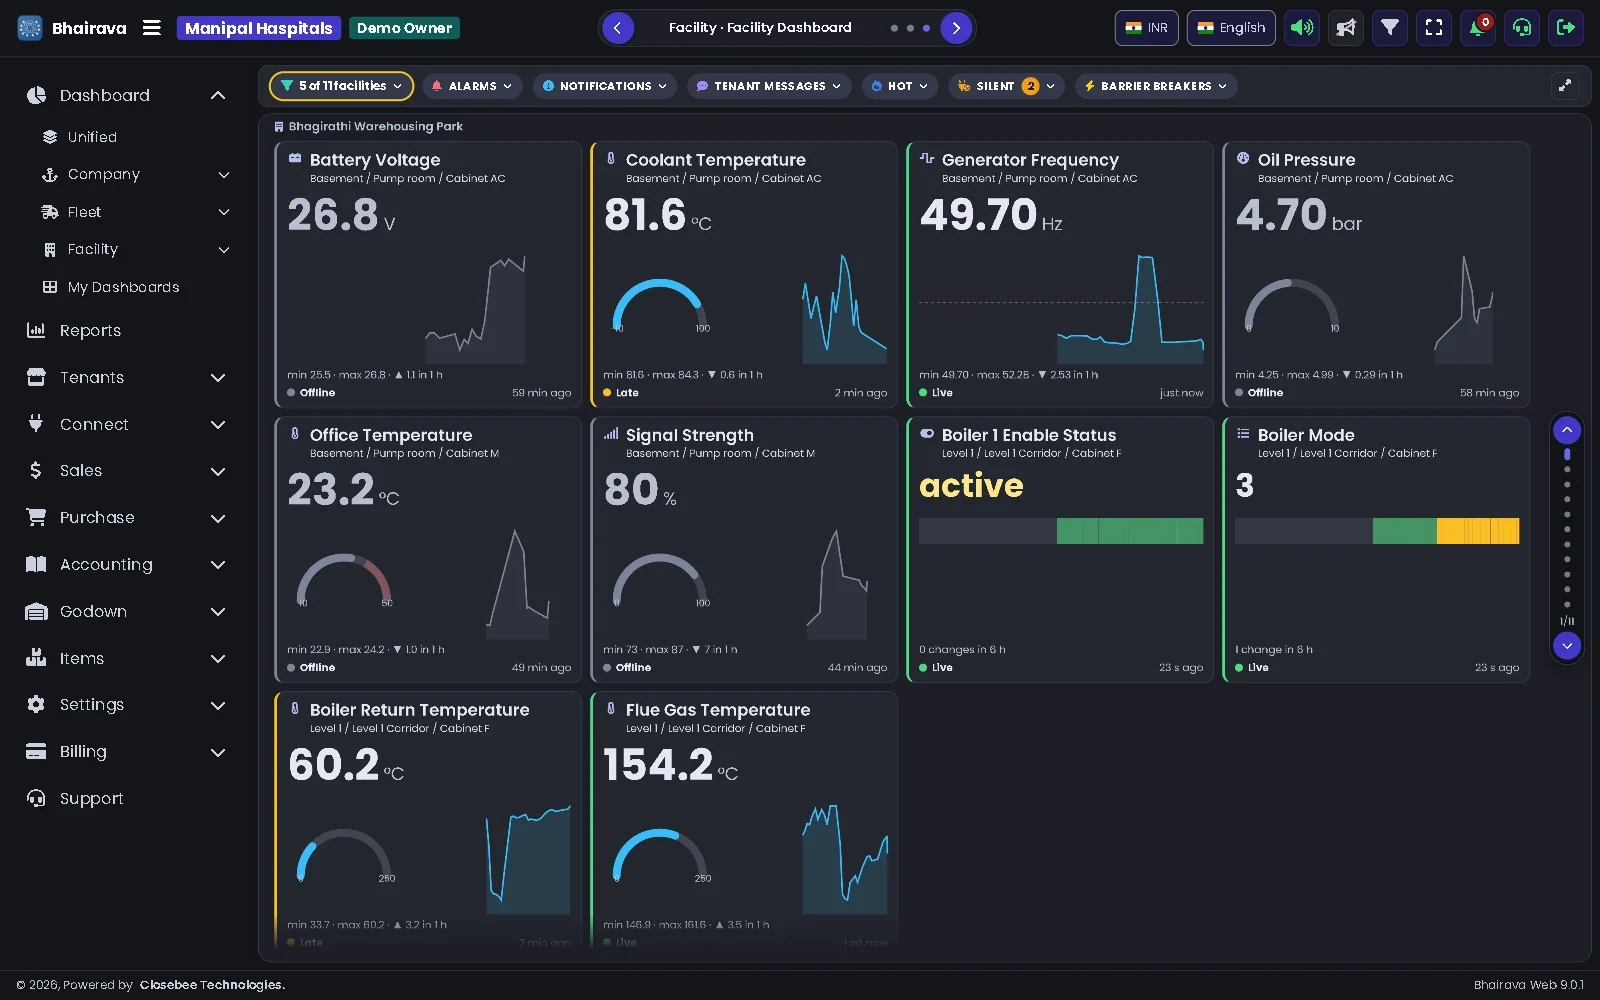Click the Office Temperature thermometer icon
The height and width of the screenshot is (1000, 1600).
click(x=295, y=434)
